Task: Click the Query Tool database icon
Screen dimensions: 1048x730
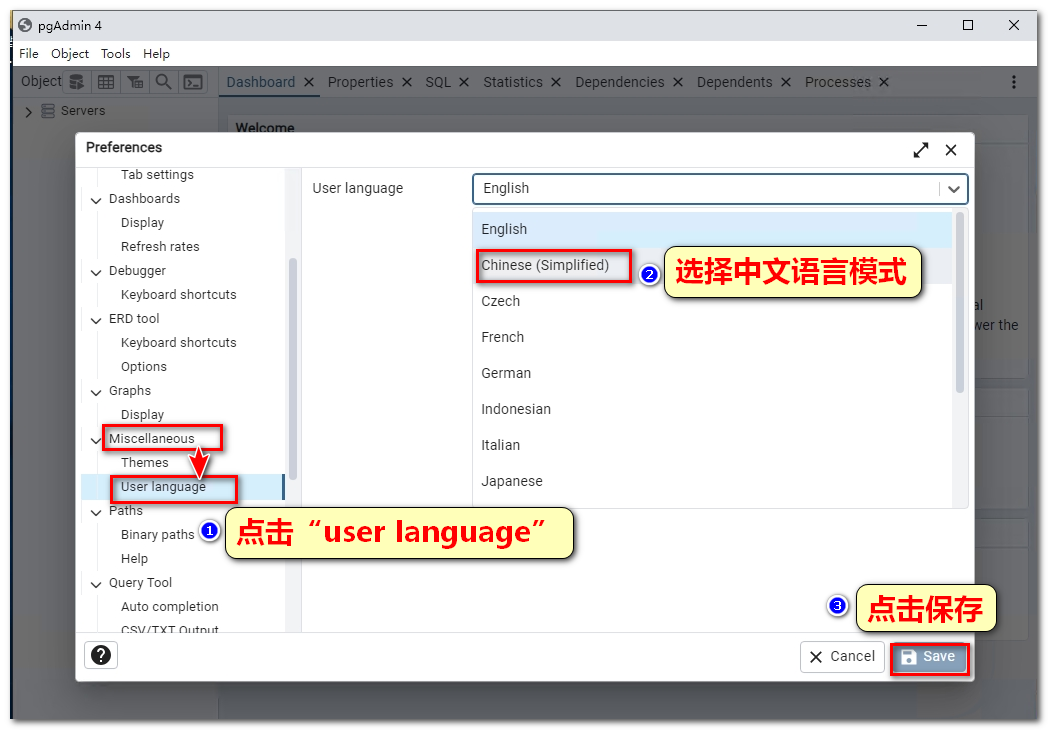Action: (x=76, y=82)
